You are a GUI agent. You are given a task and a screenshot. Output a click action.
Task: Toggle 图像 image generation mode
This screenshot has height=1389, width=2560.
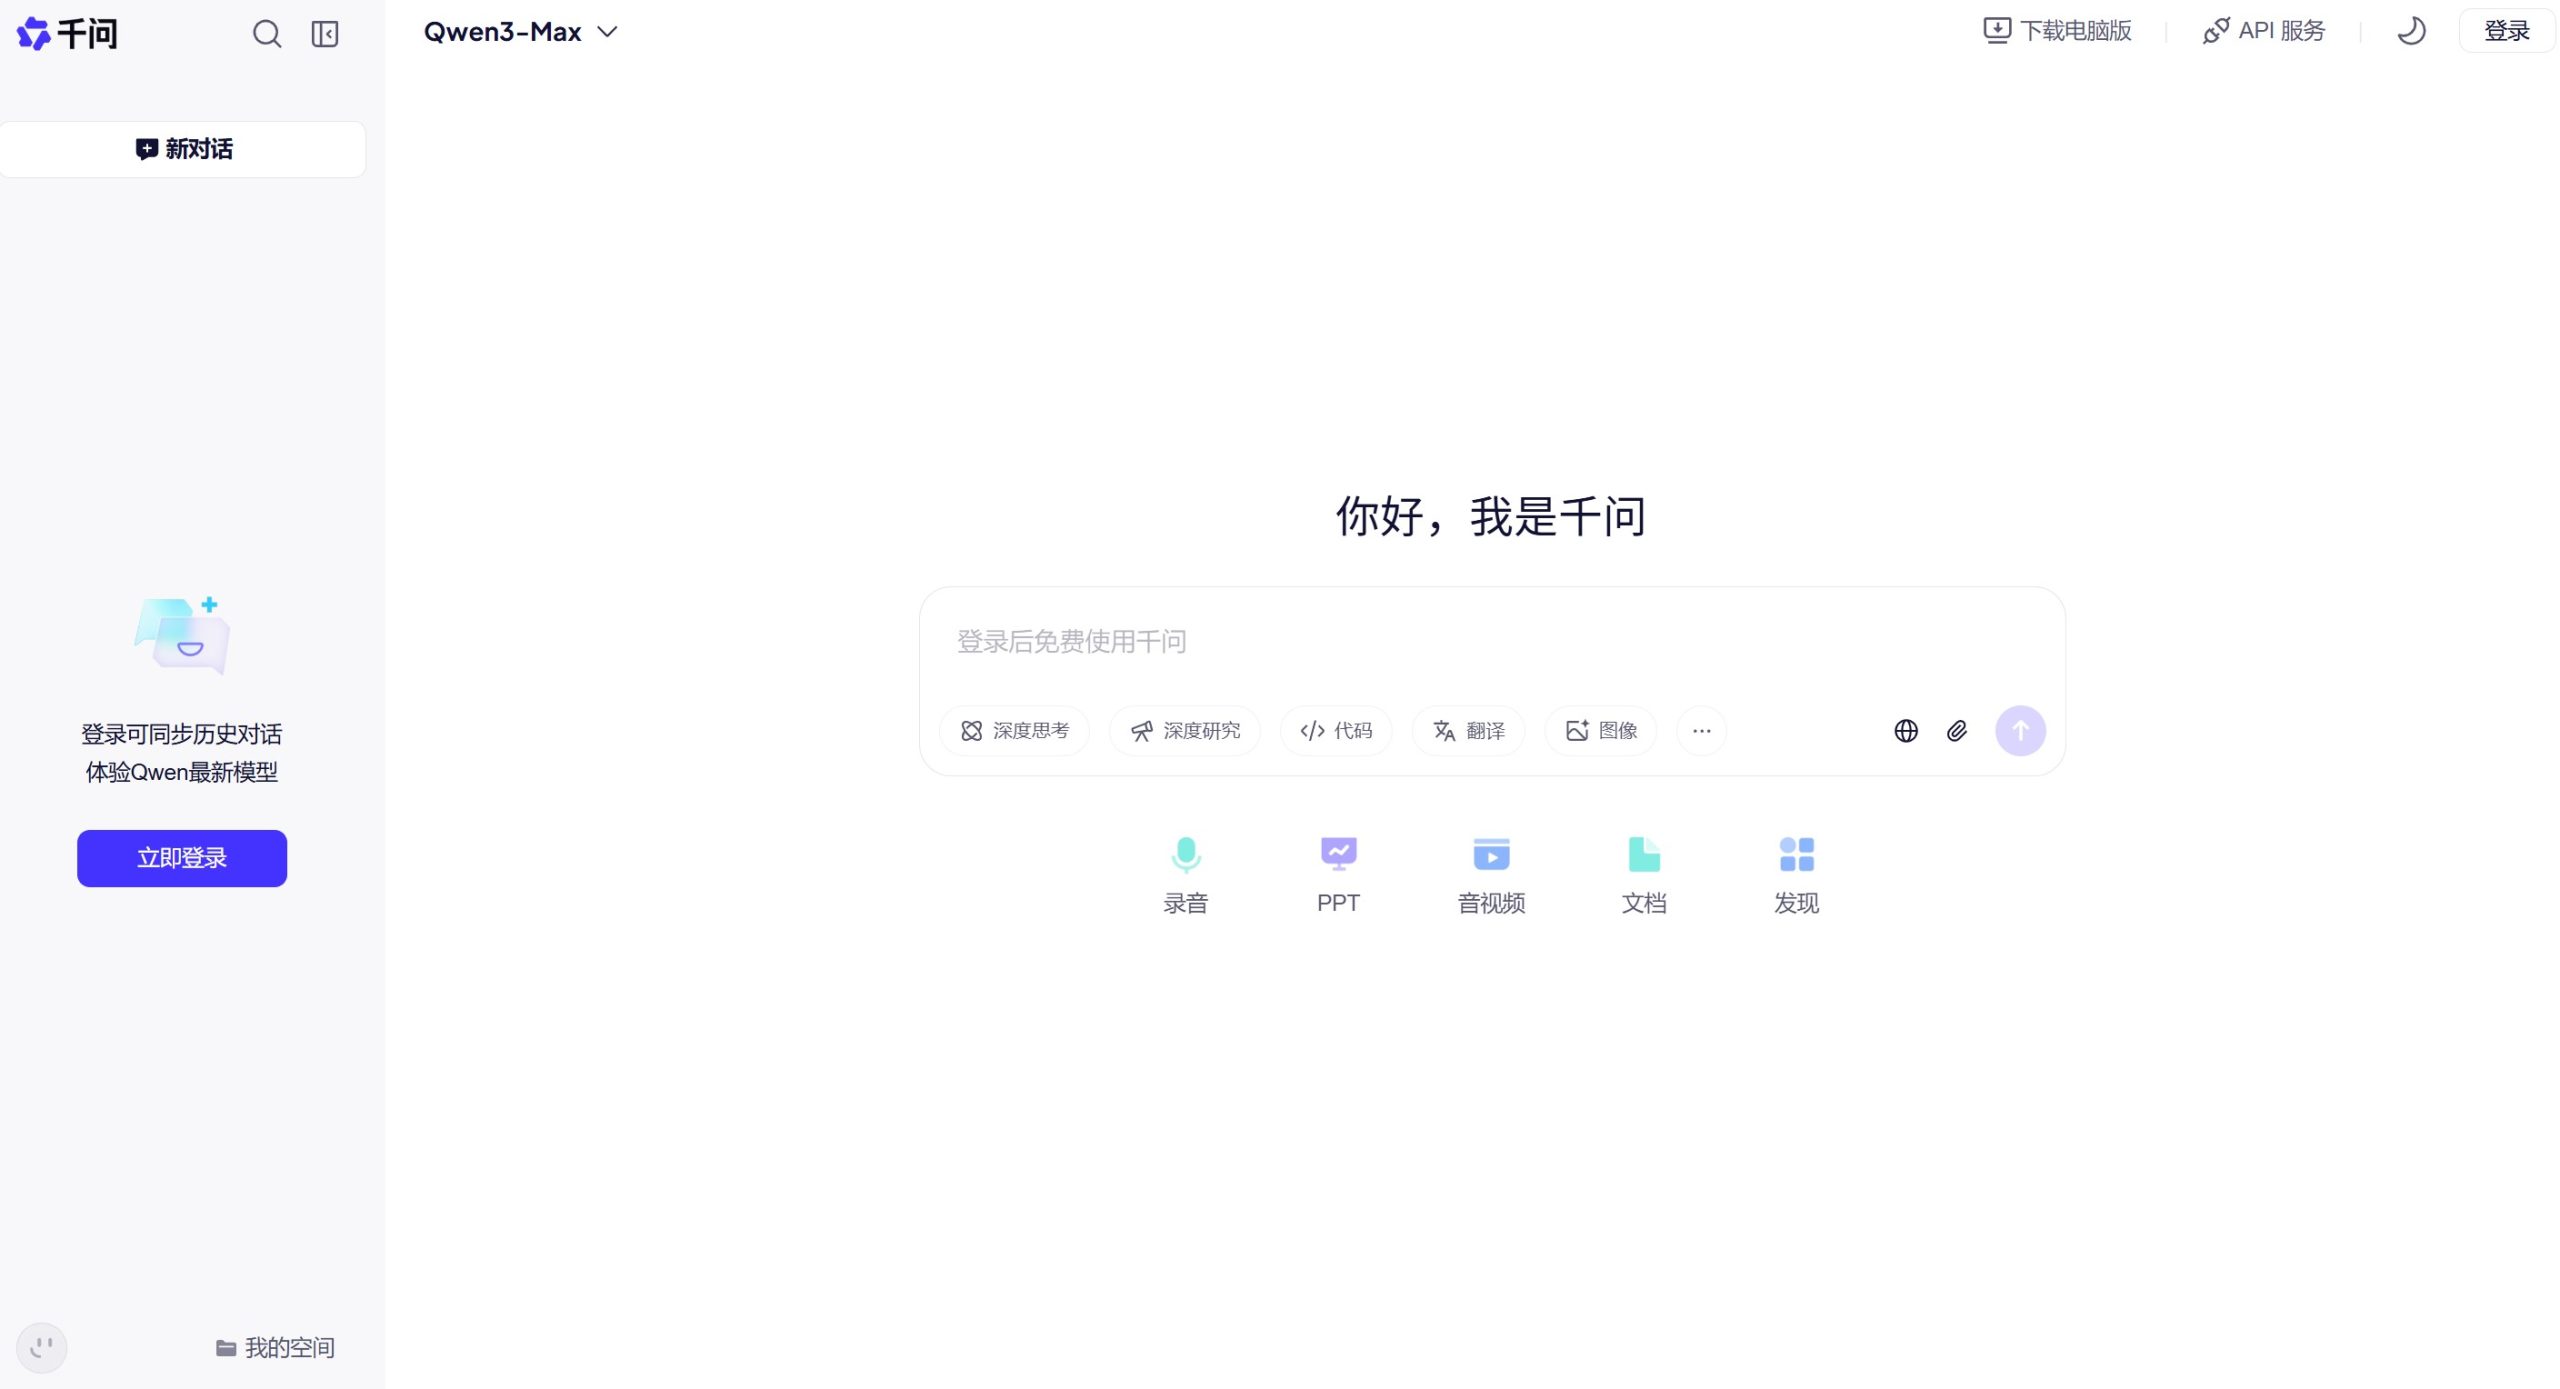coord(1599,731)
